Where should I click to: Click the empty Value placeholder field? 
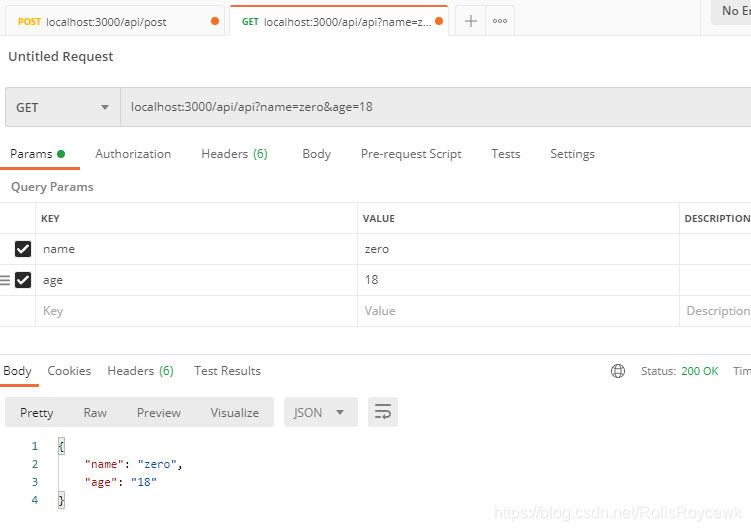[x=518, y=311]
